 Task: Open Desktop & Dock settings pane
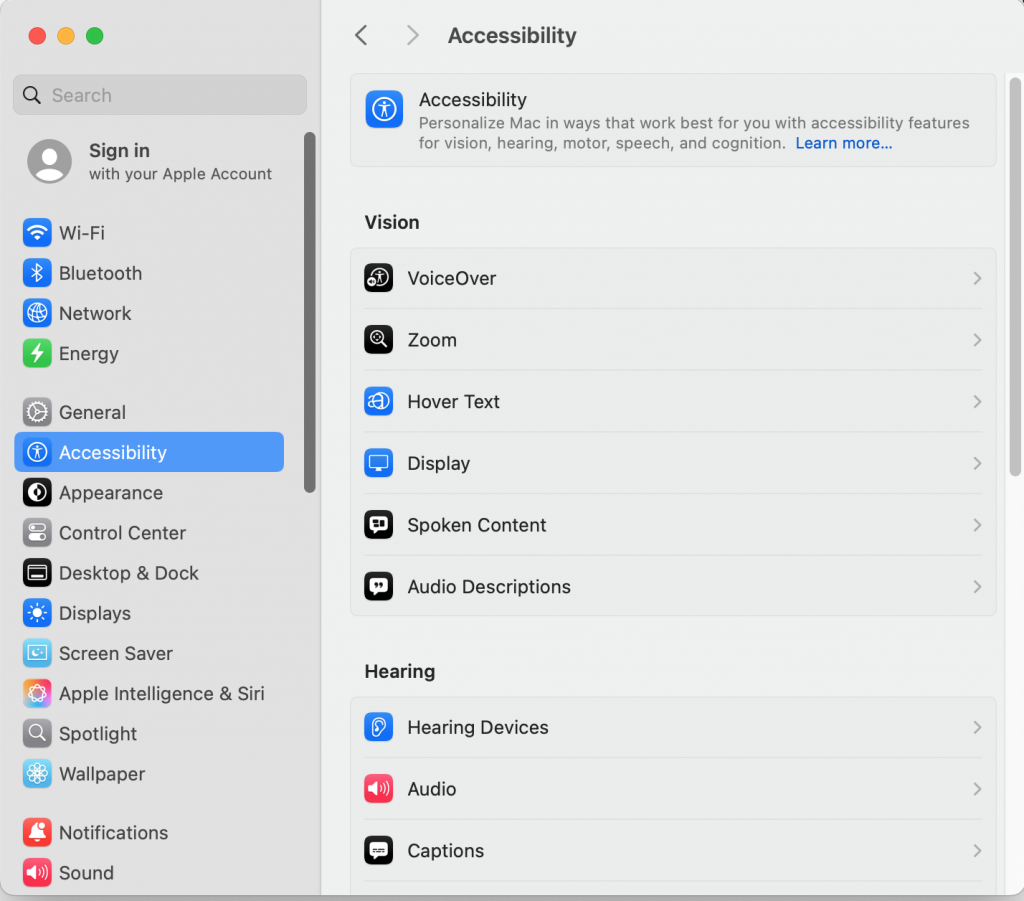(x=128, y=573)
